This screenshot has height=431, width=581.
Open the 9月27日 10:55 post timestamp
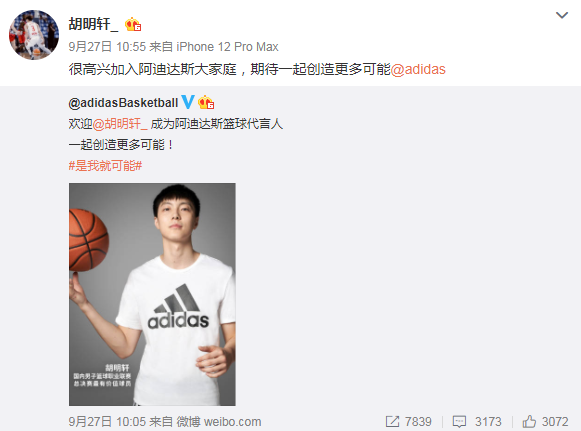click(107, 47)
